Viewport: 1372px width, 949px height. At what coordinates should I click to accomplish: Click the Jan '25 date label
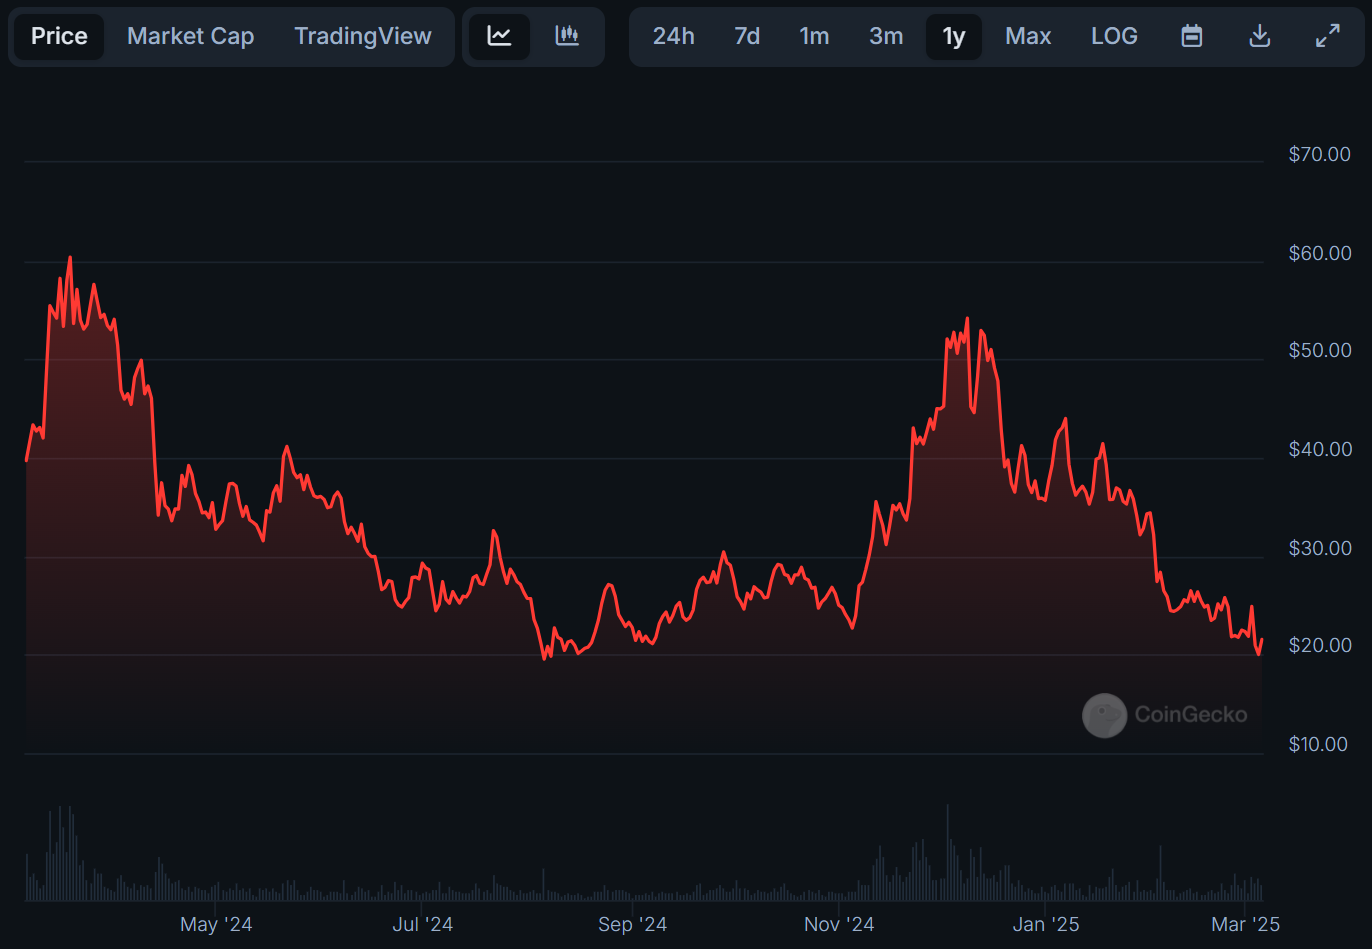click(1046, 924)
